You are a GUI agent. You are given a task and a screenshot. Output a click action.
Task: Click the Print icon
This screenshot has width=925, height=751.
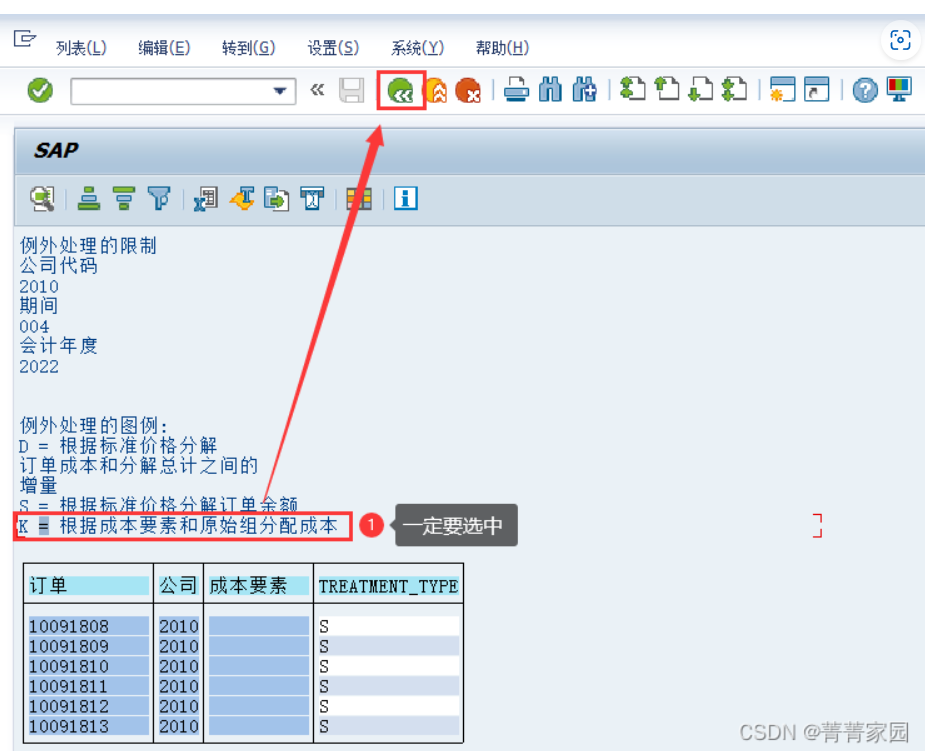(516, 90)
